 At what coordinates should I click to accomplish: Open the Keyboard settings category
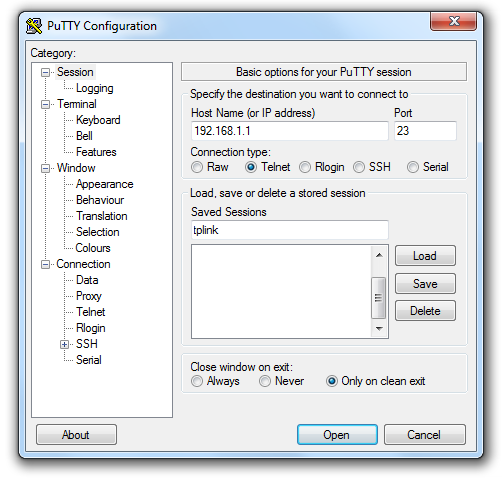coord(98,120)
